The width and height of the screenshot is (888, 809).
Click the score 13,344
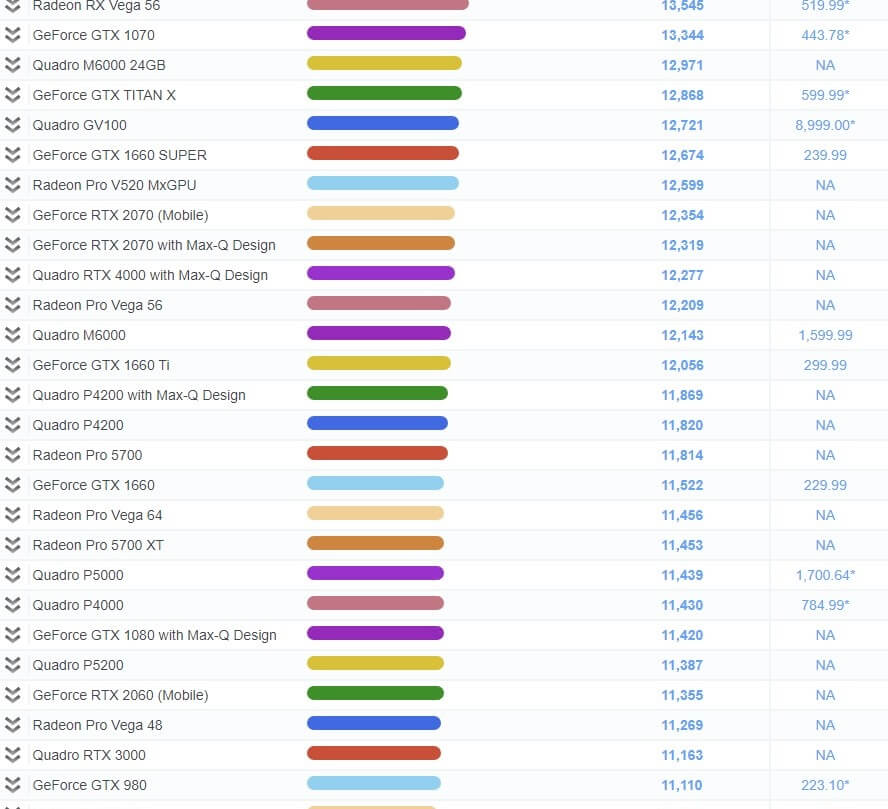682,35
